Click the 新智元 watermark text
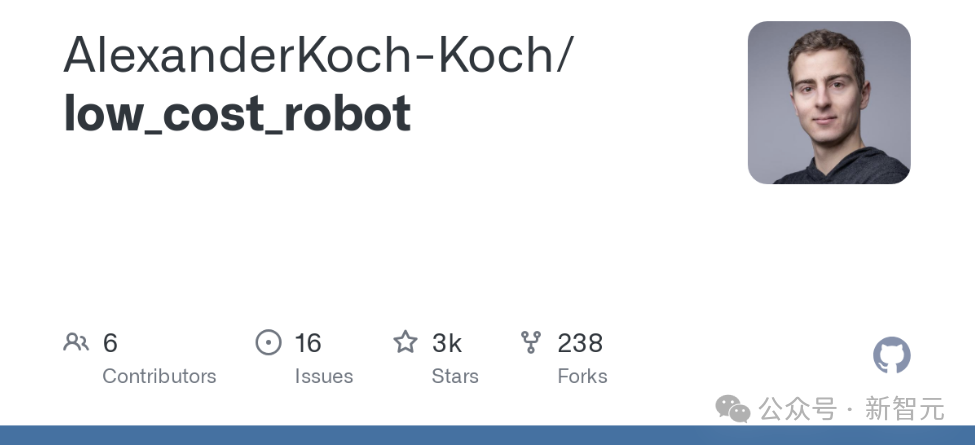 click(904, 408)
